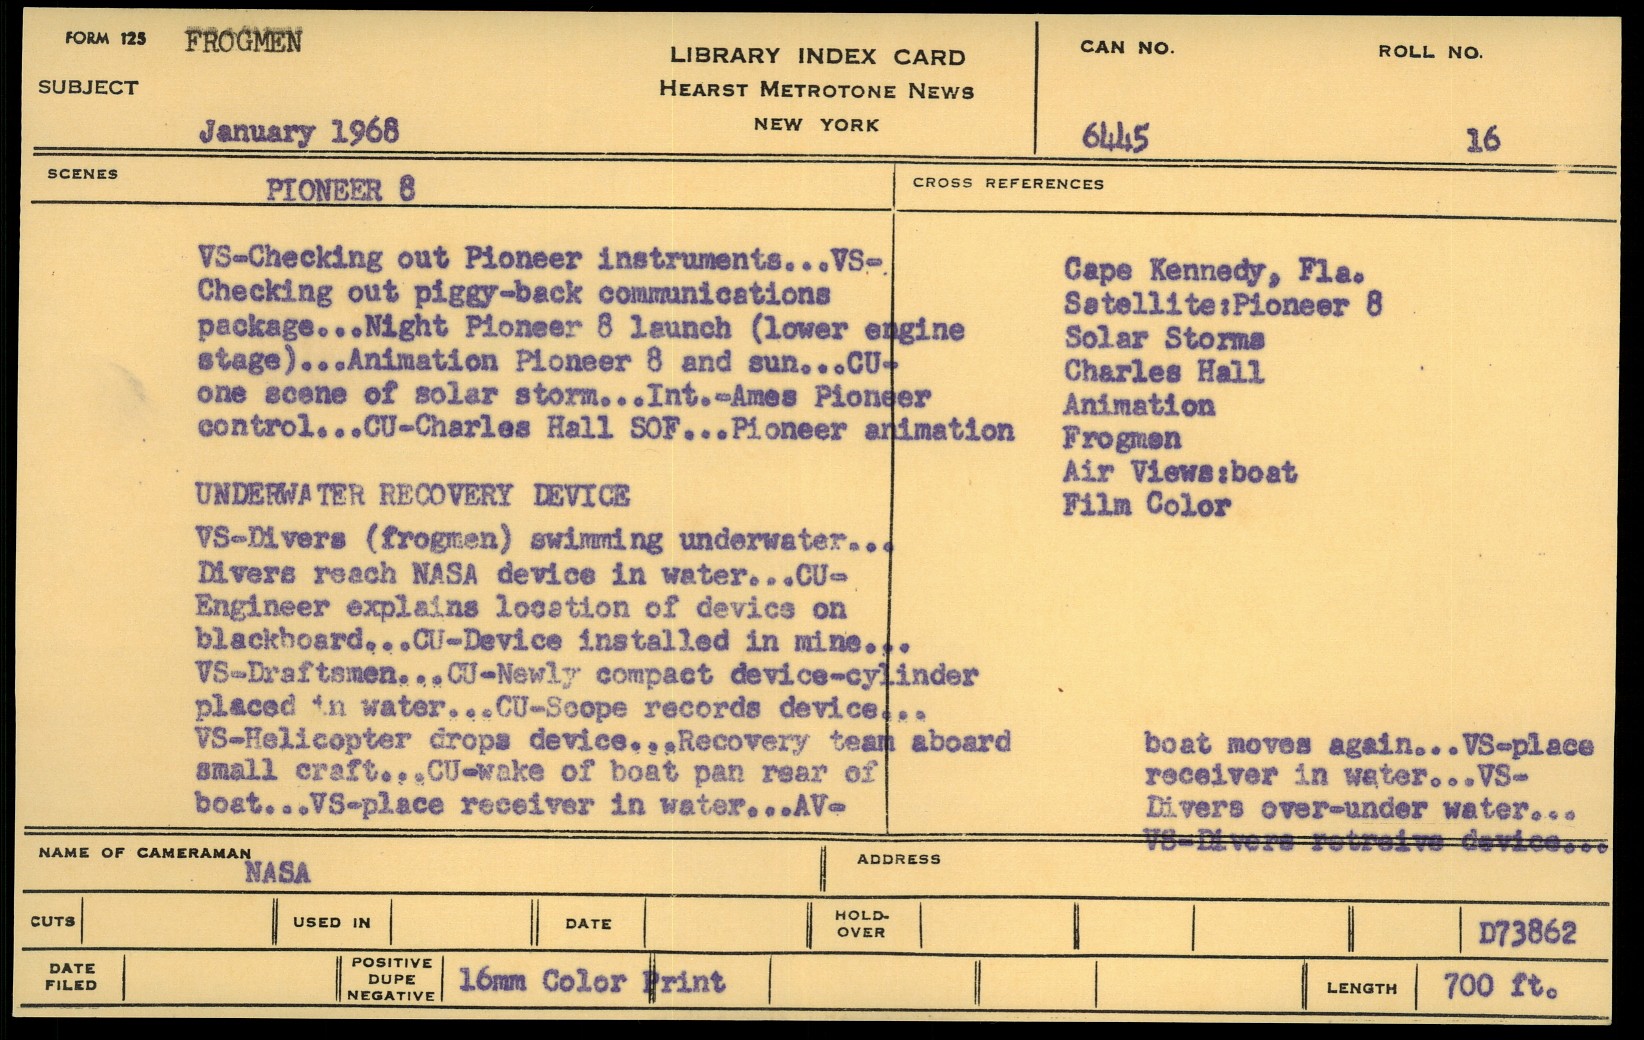Viewport: 1644px width, 1040px height.
Task: Click the Library Index Card title
Action: 817,56
